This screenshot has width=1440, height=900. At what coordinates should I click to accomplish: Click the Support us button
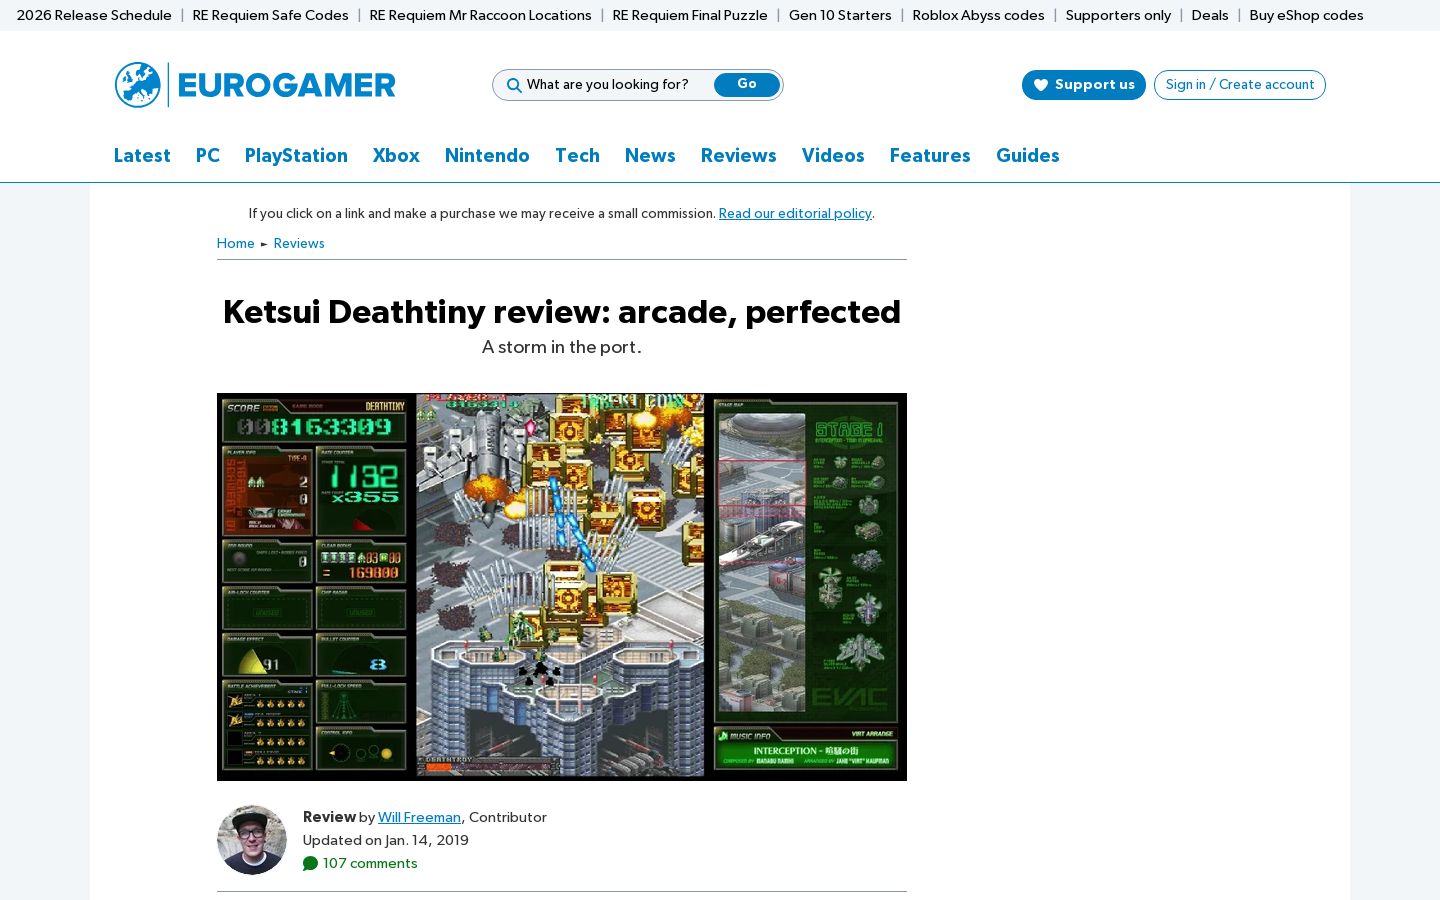pos(1084,85)
